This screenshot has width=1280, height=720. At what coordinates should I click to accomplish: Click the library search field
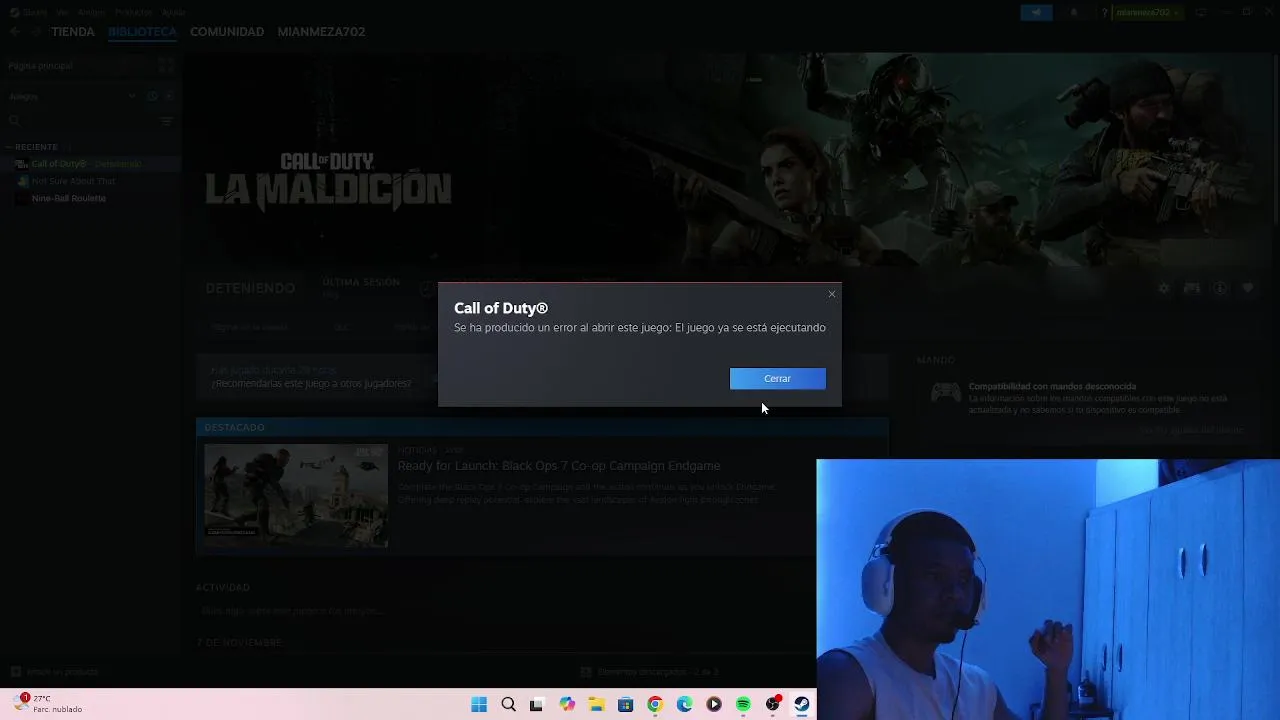pos(80,121)
